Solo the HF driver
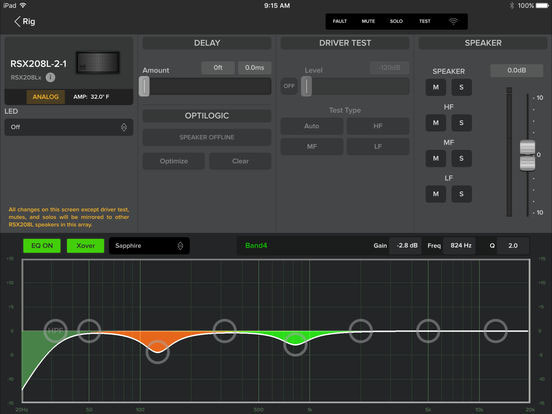This screenshot has height=414, width=552. 461,123
